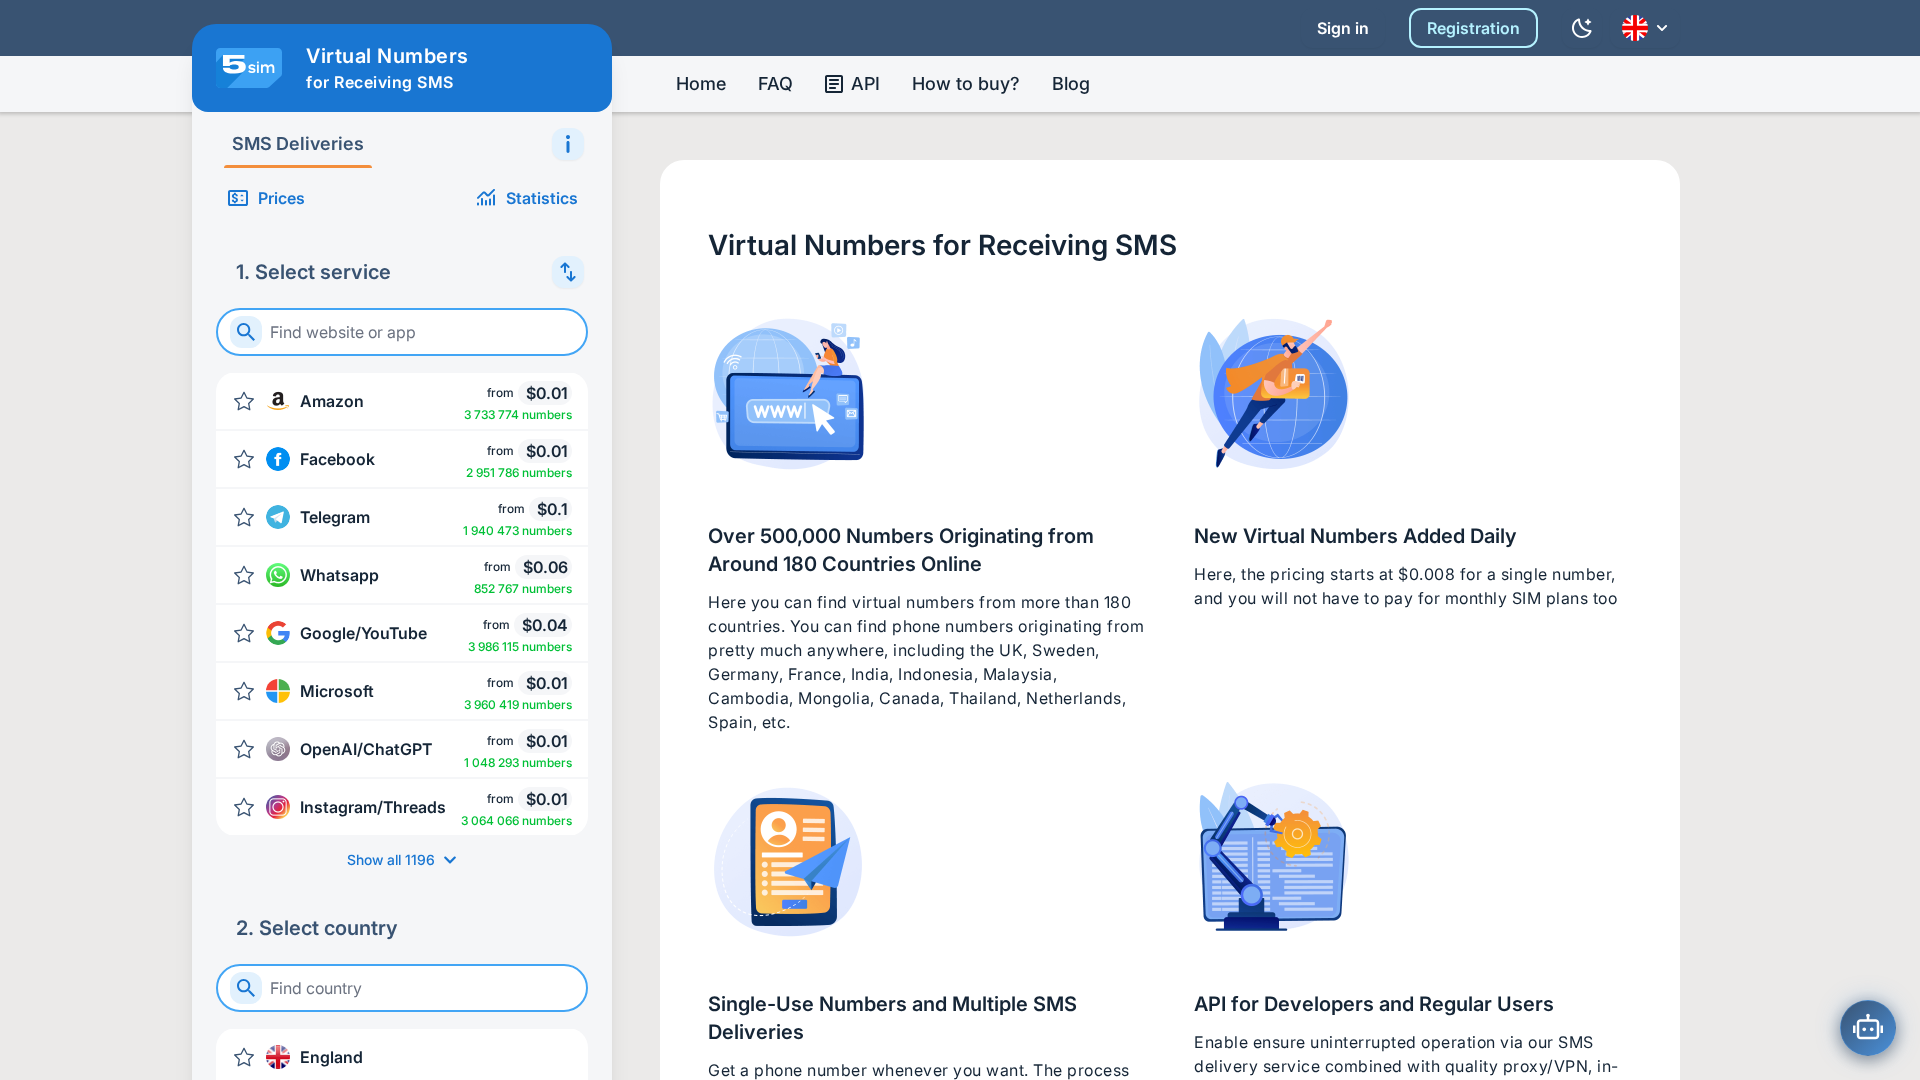Open the Home menu item

(701, 84)
